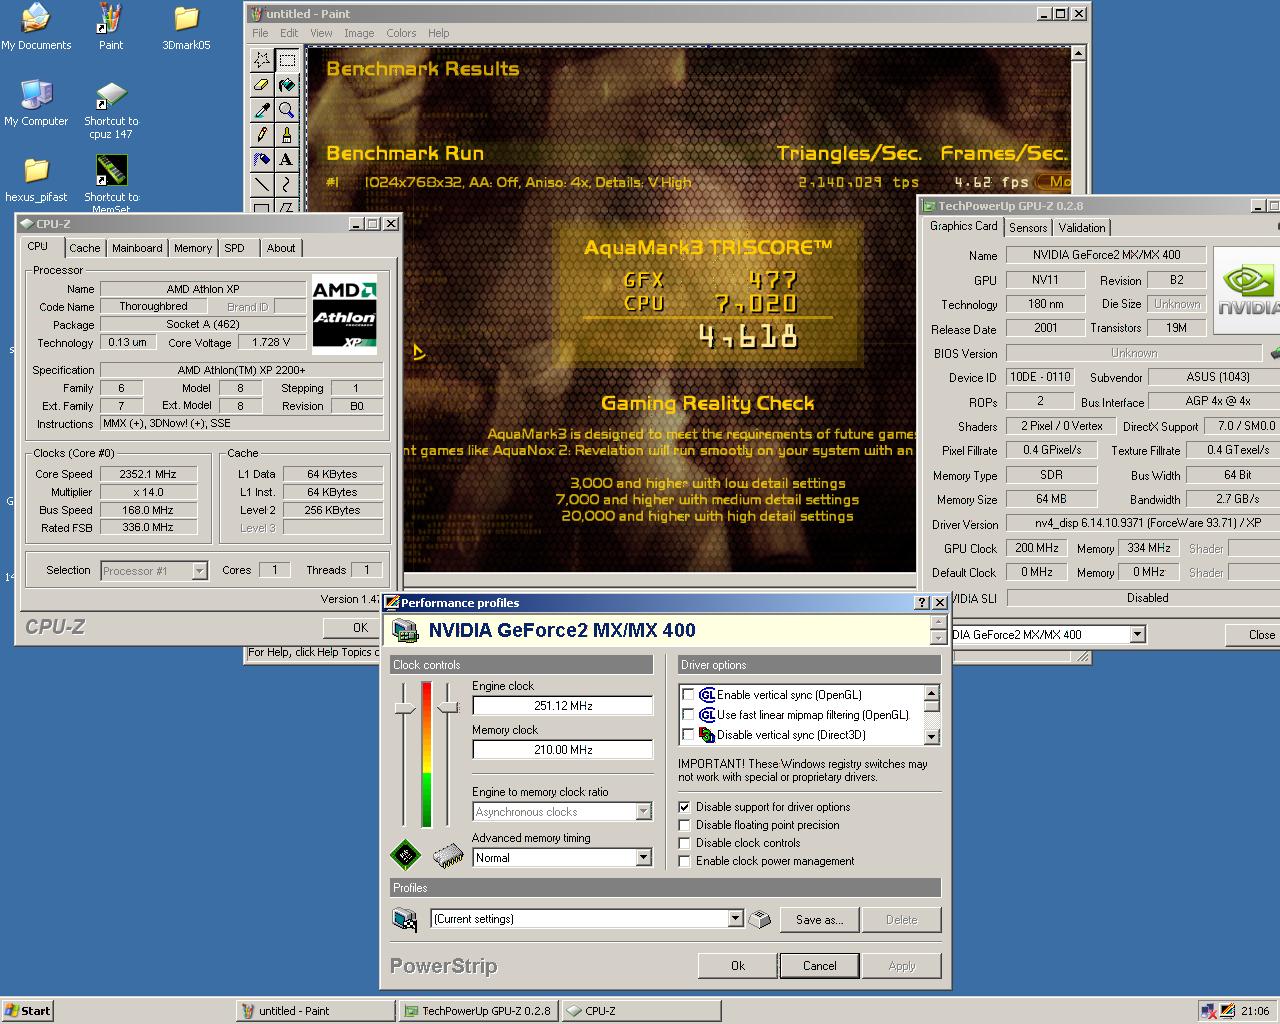
Task: Open the Shortcut to MemSet desktop icon
Action: click(x=111, y=184)
